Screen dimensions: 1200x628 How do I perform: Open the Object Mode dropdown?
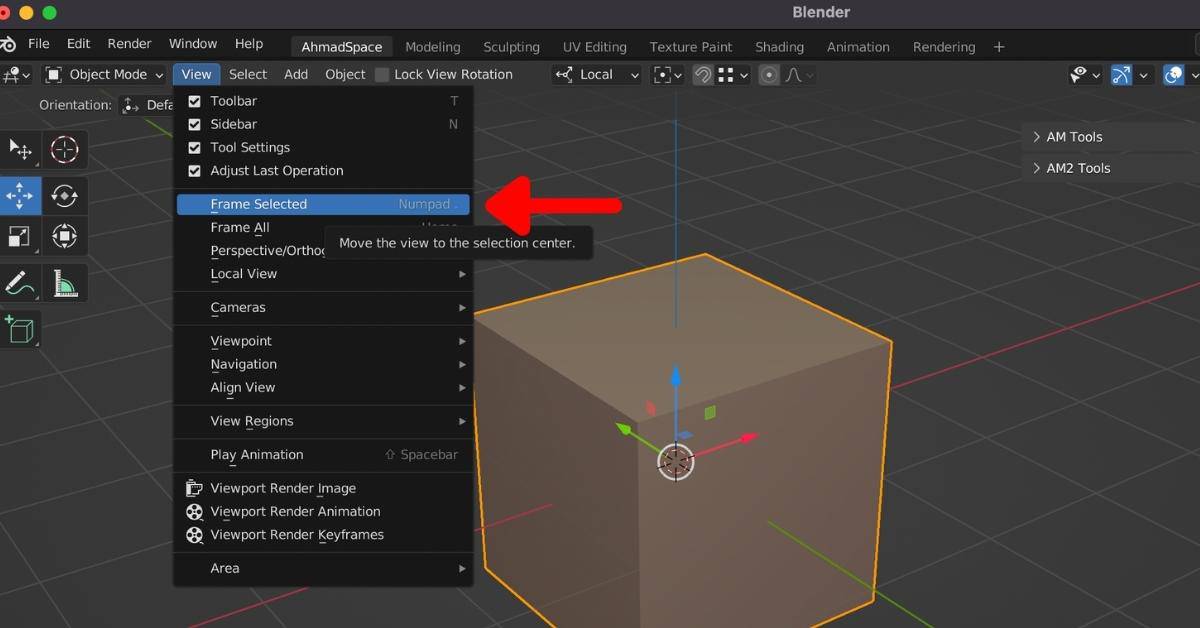(103, 74)
